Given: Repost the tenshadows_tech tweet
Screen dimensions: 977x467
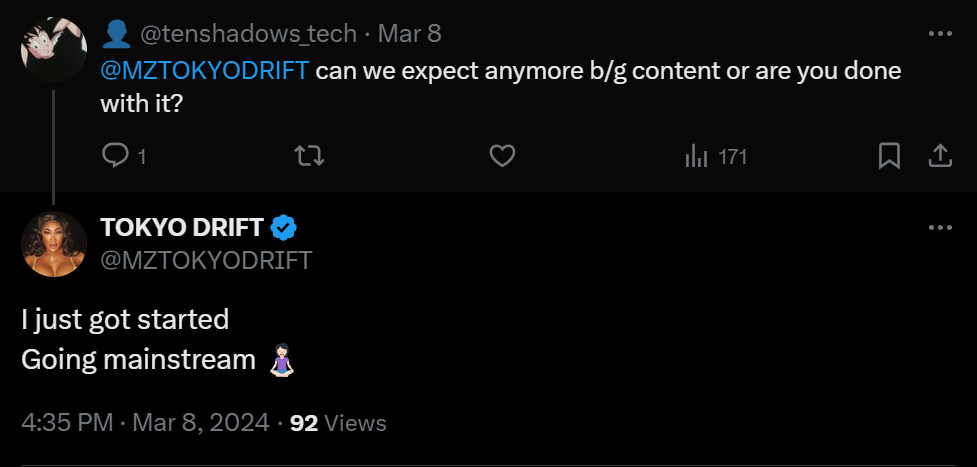Looking at the screenshot, I should click(309, 156).
